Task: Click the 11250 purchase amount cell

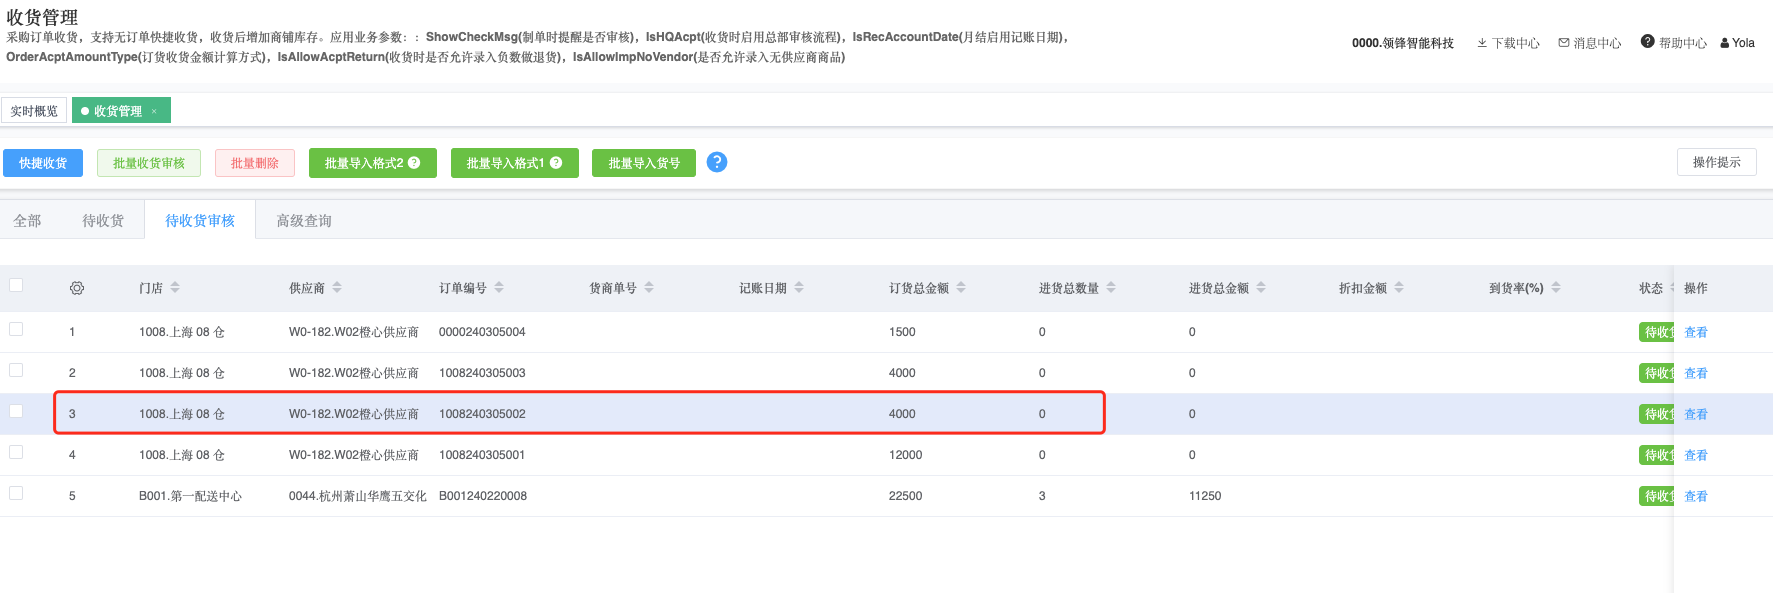Action: 1205,496
